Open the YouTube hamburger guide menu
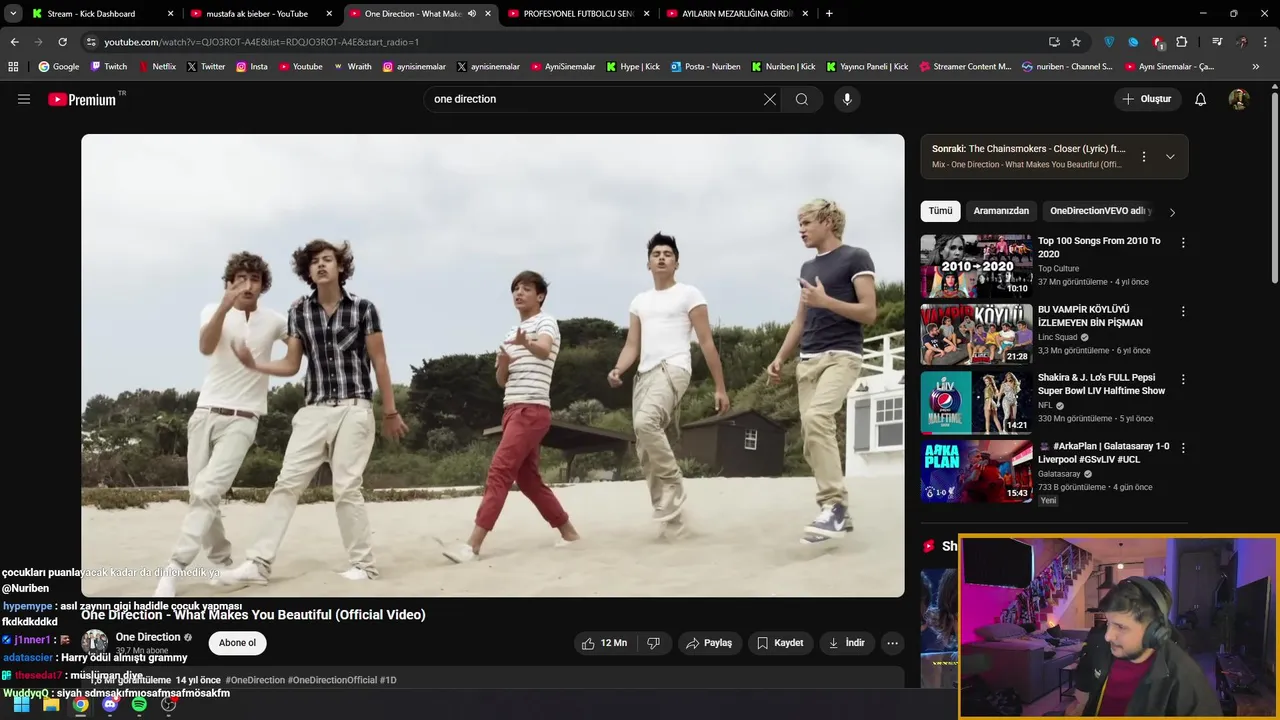1280x720 pixels. tap(24, 99)
